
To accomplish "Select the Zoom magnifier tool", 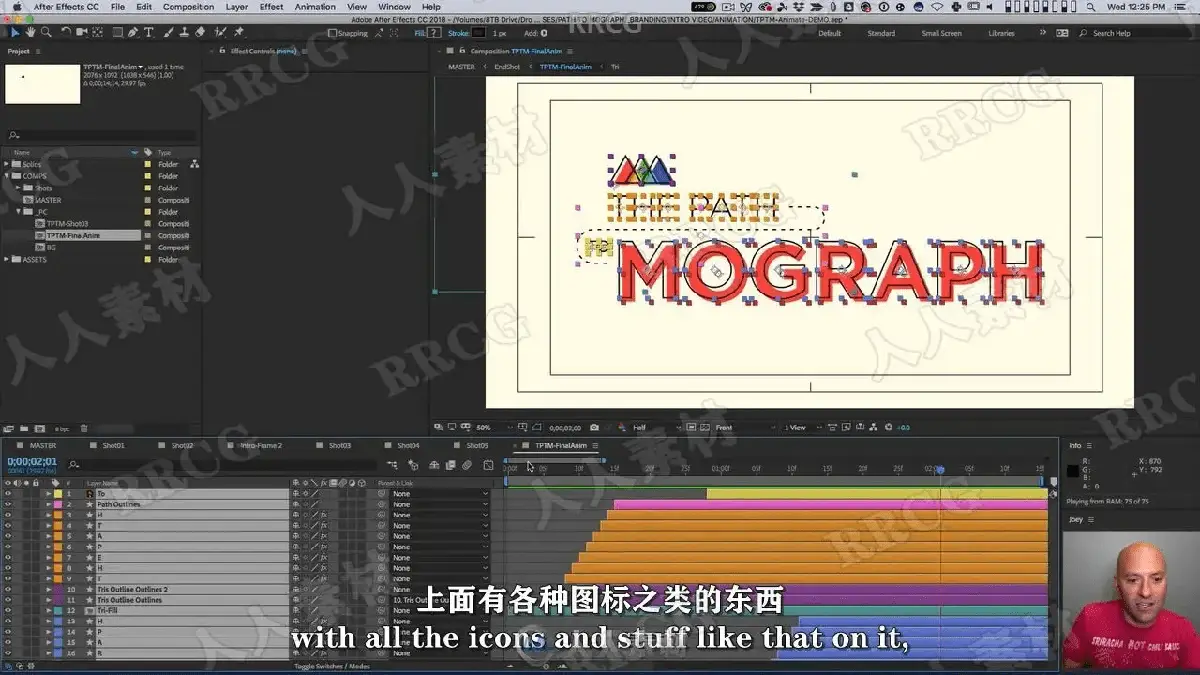I will tap(44, 32).
